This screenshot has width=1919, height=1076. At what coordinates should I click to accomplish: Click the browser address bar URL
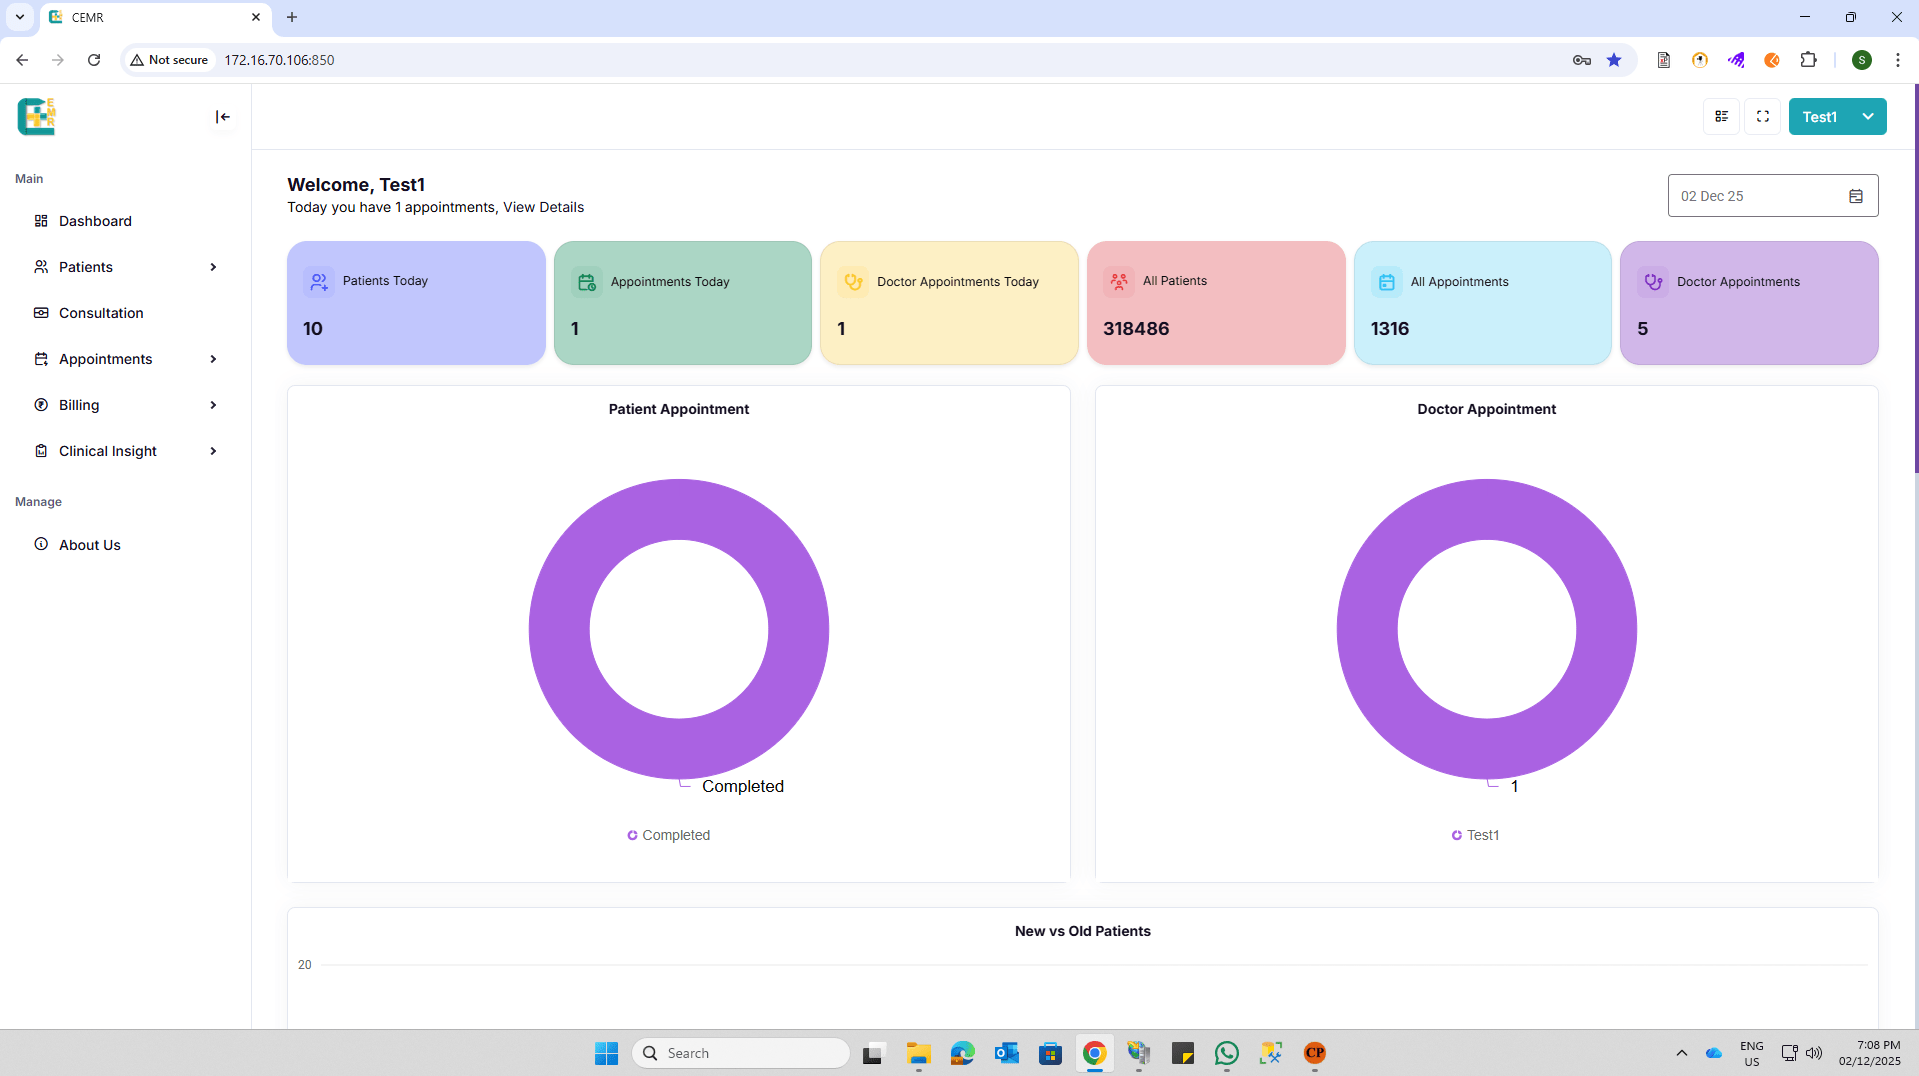point(279,60)
